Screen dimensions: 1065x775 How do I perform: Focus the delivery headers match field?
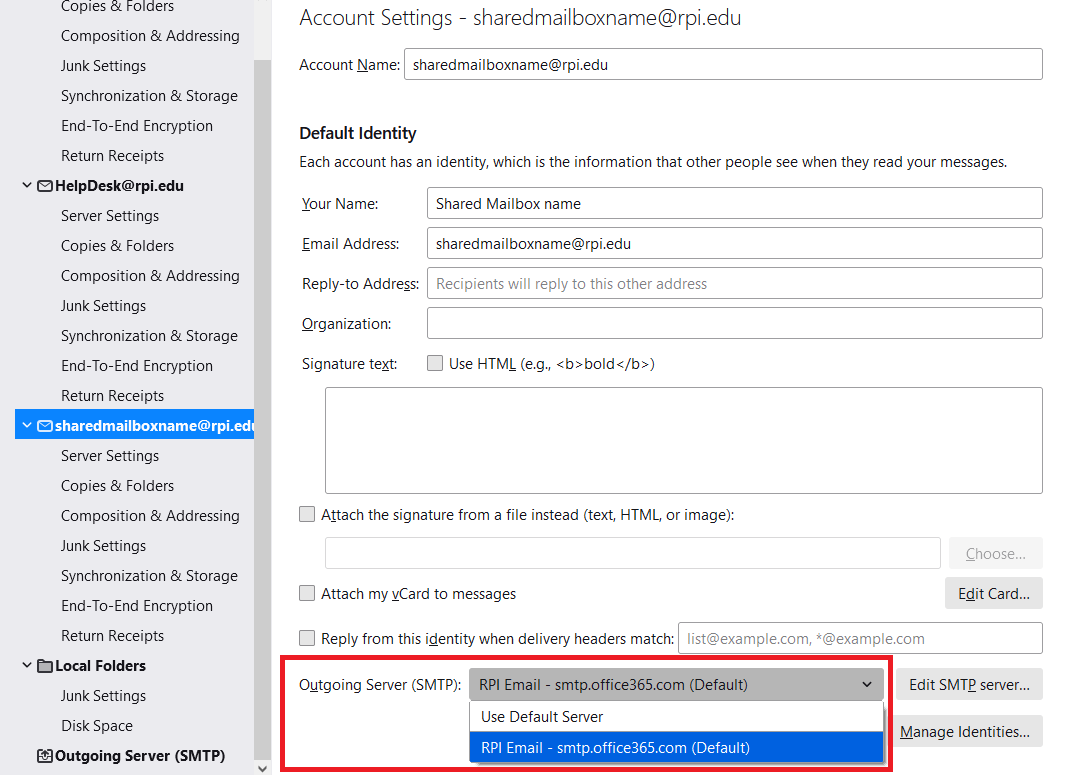pyautogui.click(x=861, y=638)
